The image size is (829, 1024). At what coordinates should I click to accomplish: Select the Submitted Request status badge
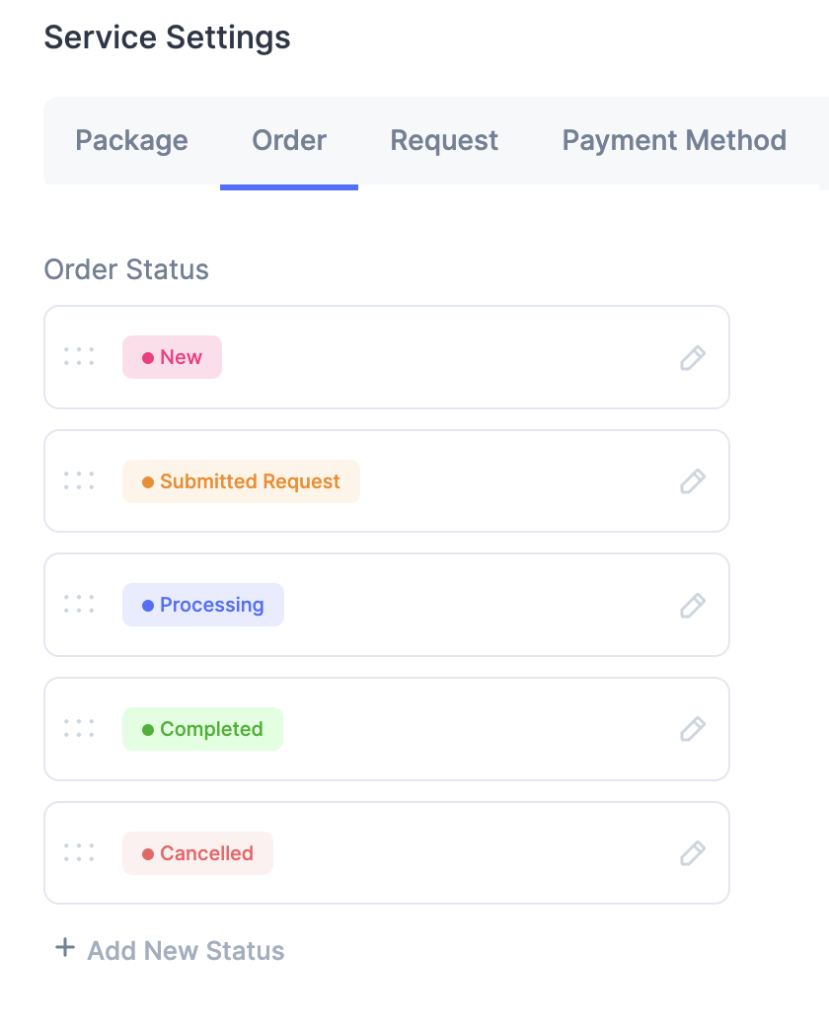(240, 481)
